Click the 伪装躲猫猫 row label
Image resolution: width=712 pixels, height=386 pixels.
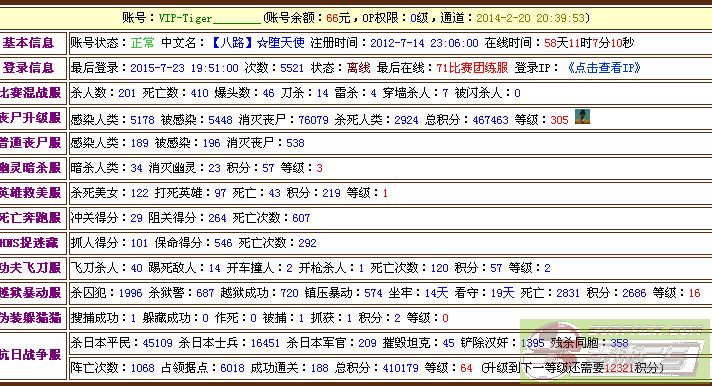[30, 318]
